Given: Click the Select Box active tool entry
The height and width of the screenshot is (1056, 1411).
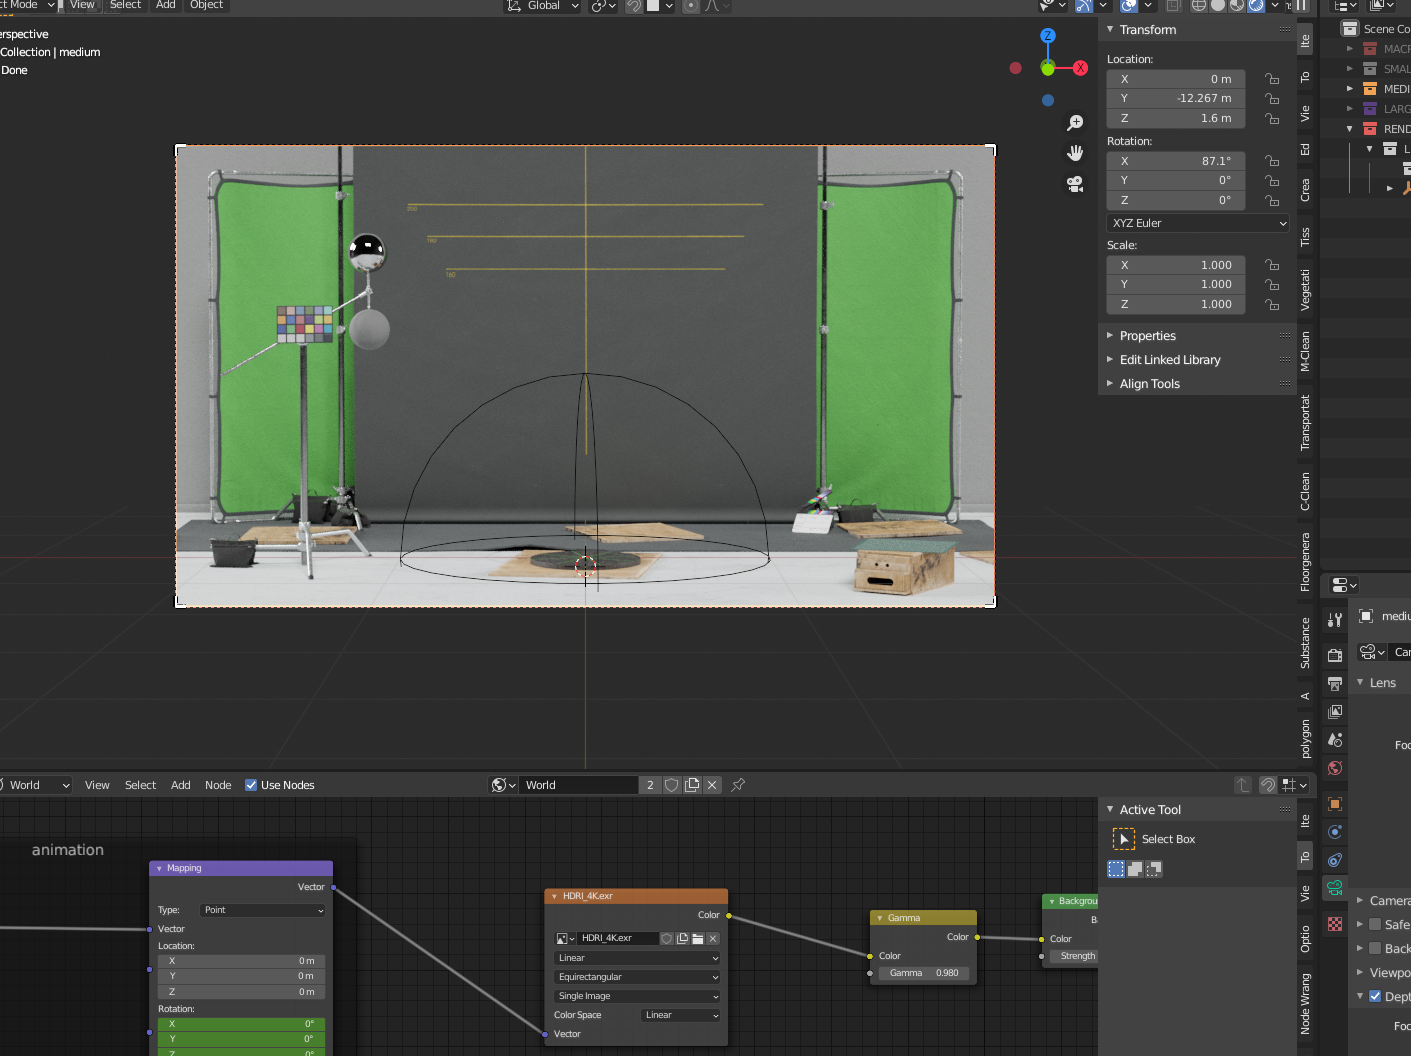Looking at the screenshot, I should pos(1167,839).
